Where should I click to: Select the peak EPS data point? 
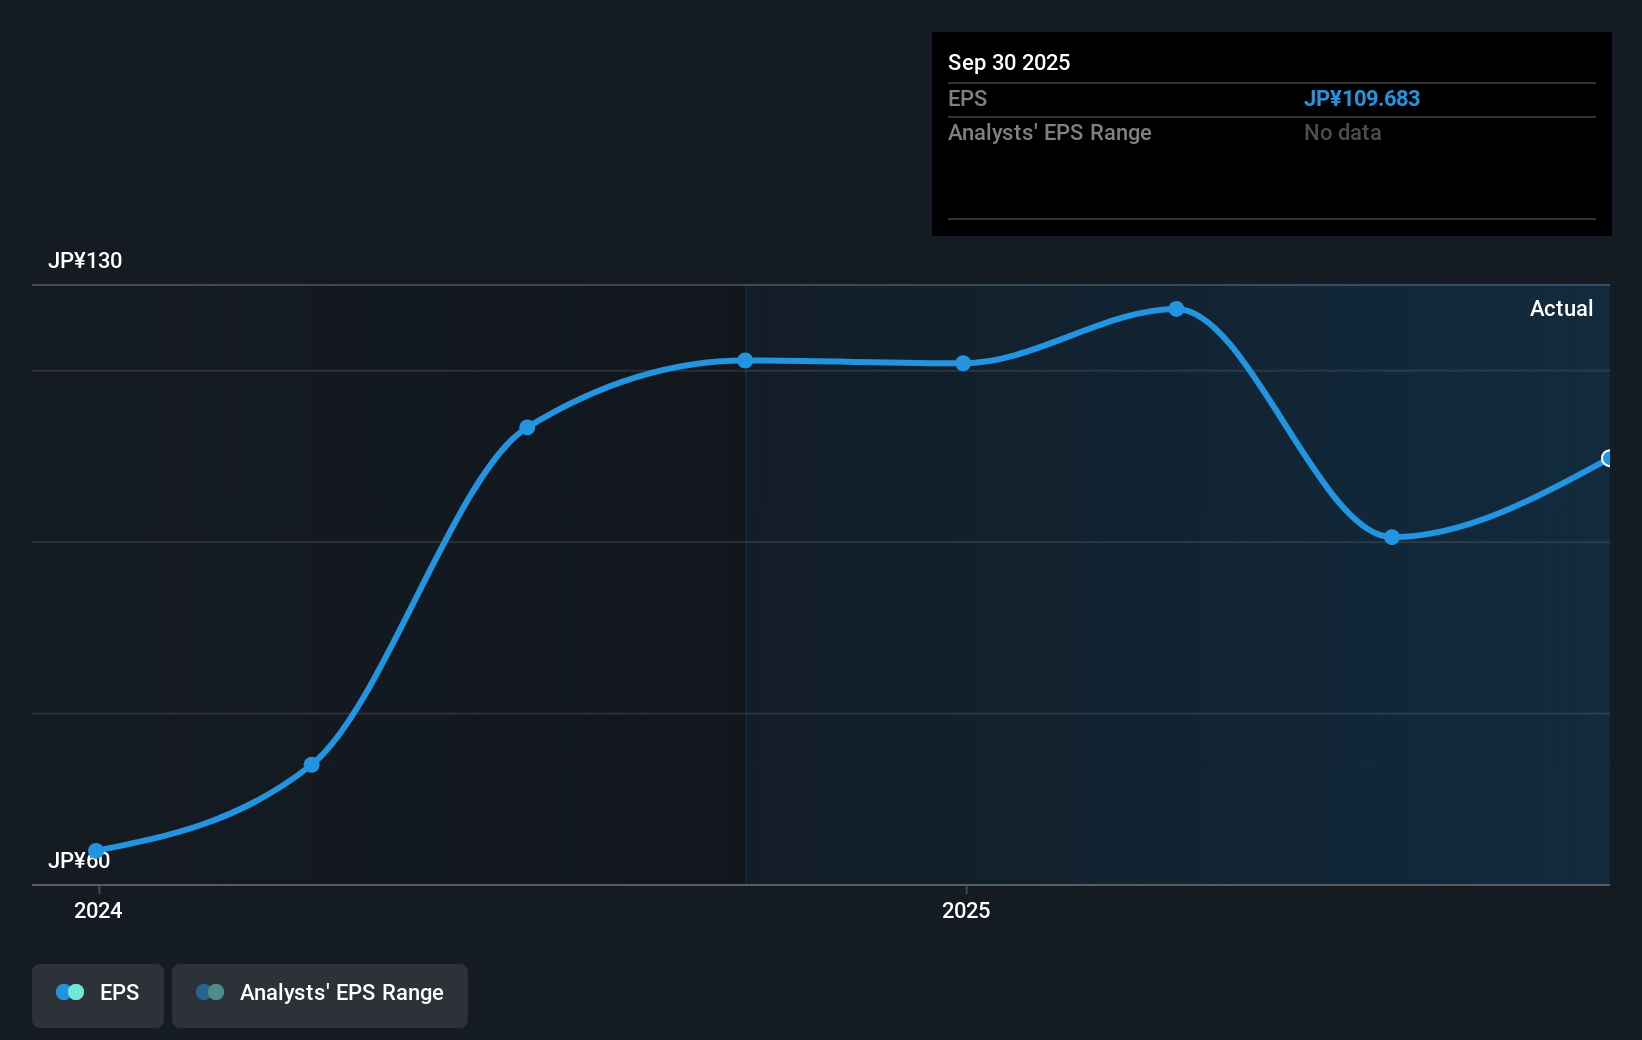[1177, 310]
